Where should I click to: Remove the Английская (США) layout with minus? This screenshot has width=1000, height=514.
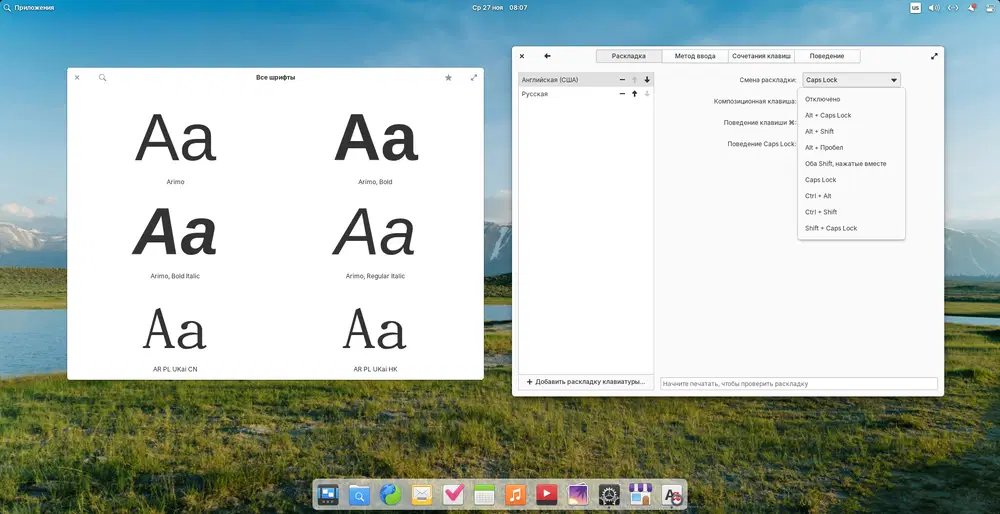coord(622,79)
